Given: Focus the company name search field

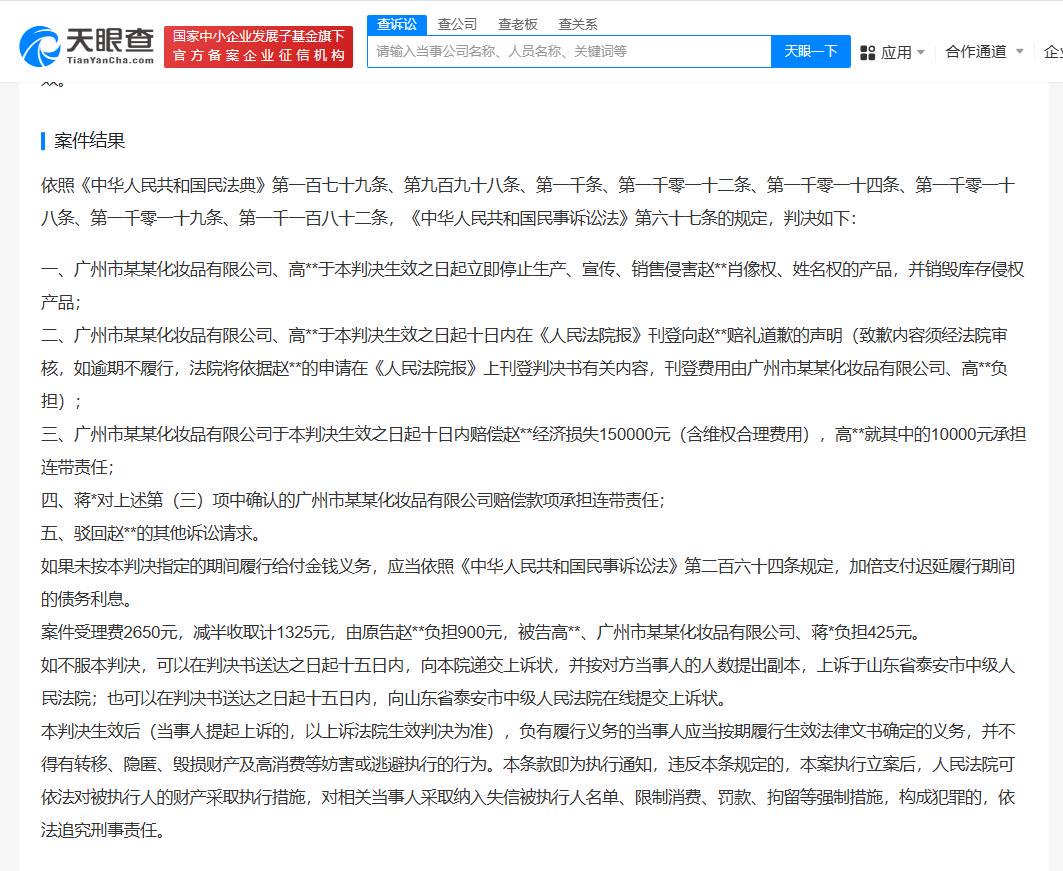Looking at the screenshot, I should tap(568, 51).
